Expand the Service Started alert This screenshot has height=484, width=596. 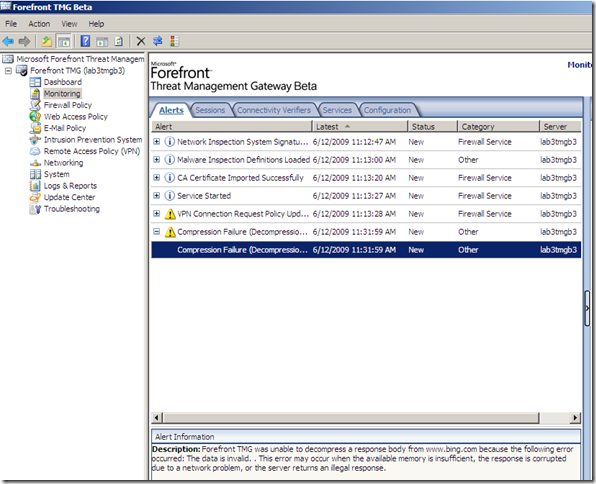(x=157, y=195)
